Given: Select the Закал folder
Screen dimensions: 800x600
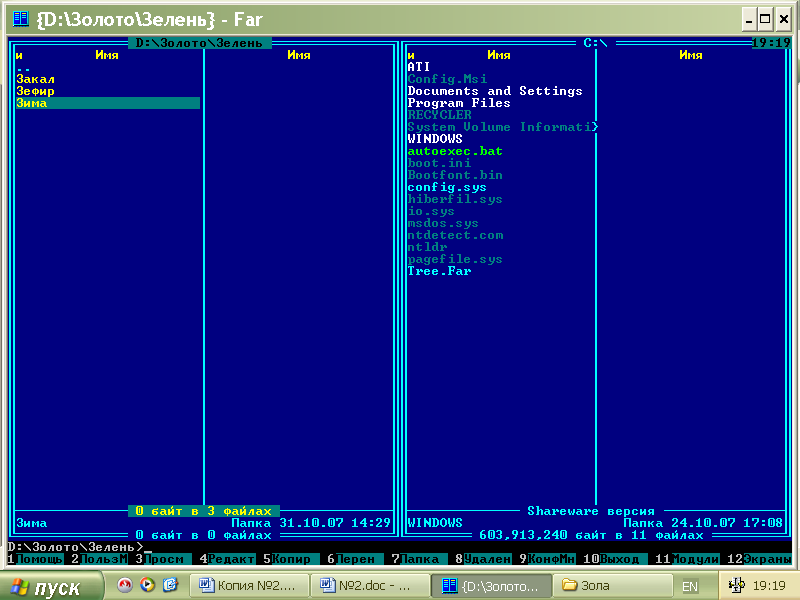Looking at the screenshot, I should pos(36,79).
